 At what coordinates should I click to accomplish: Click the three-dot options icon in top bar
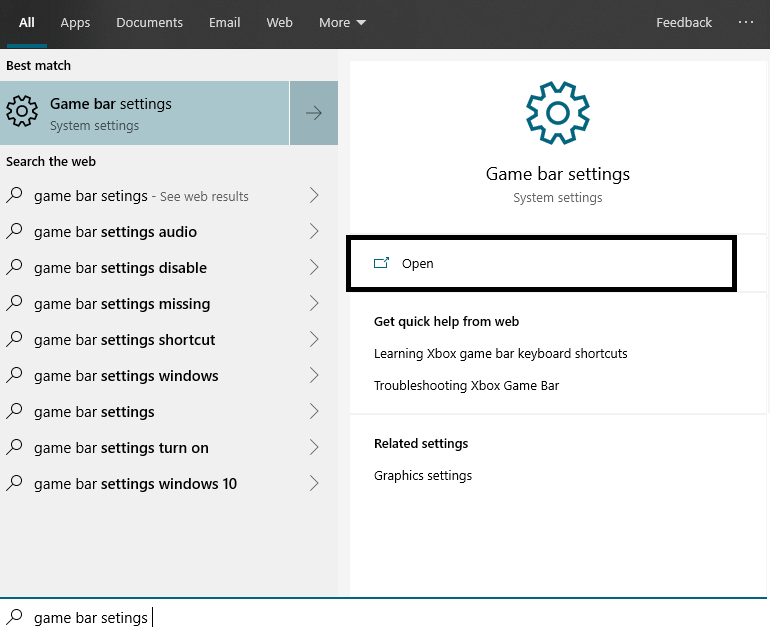coord(745,22)
